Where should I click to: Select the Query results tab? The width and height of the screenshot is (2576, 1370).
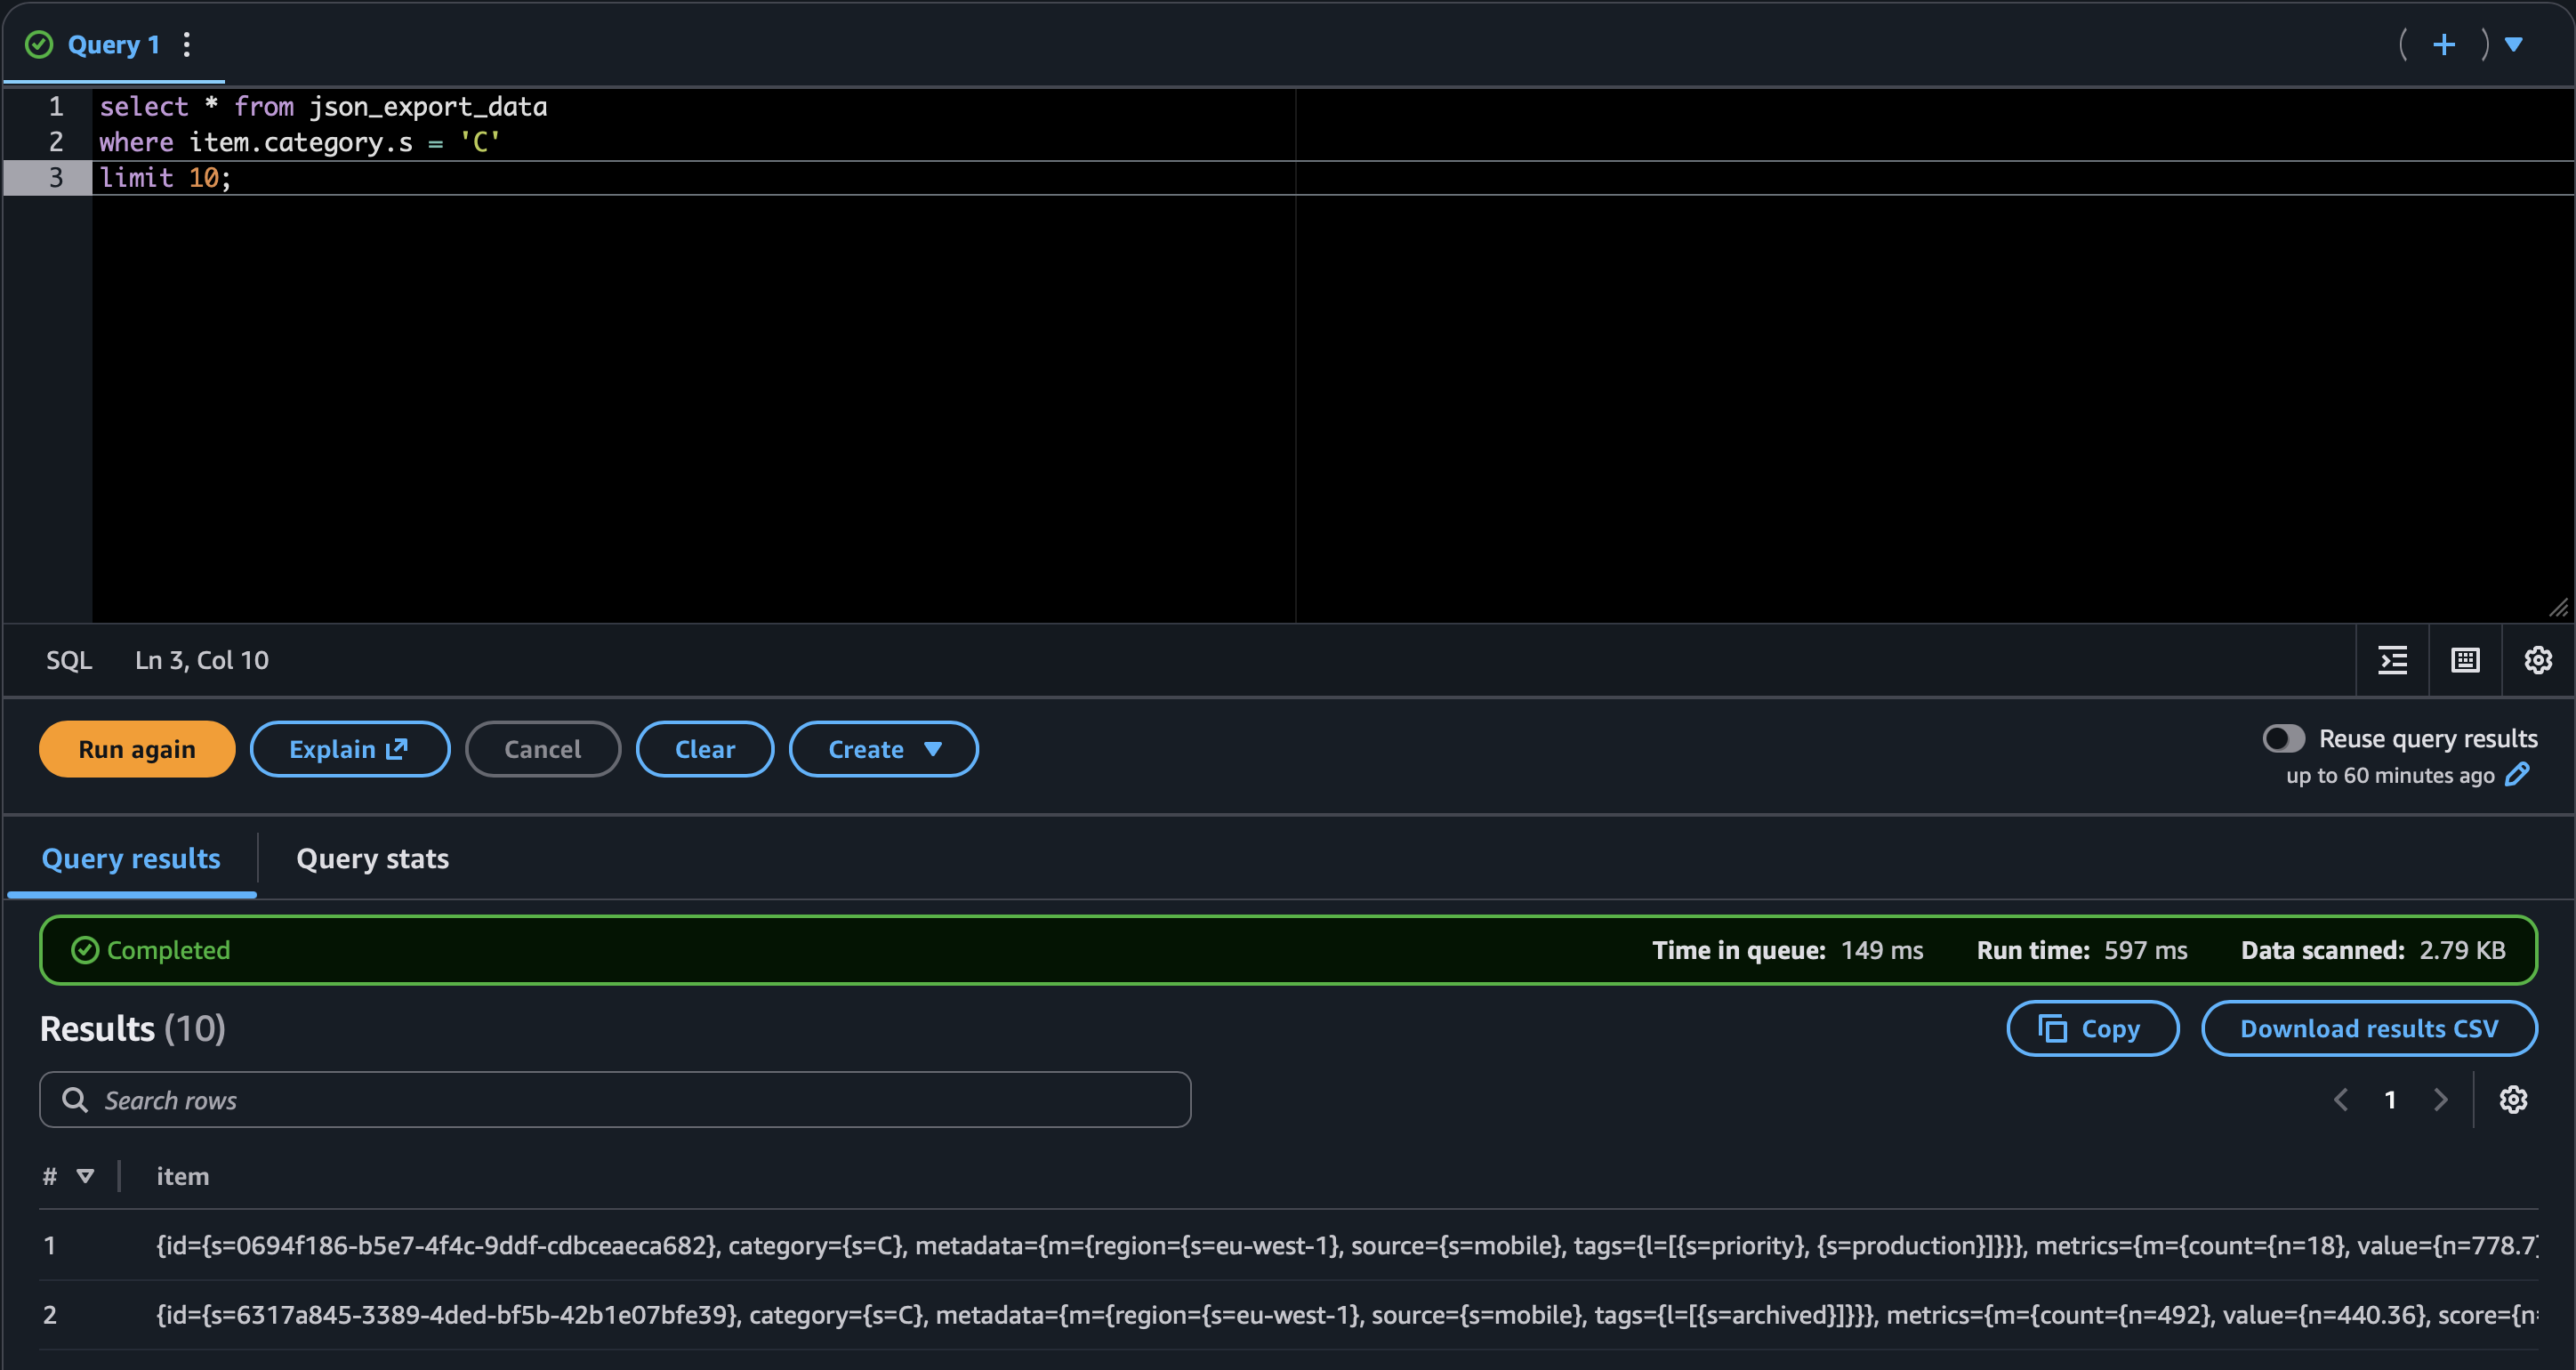tap(131, 858)
